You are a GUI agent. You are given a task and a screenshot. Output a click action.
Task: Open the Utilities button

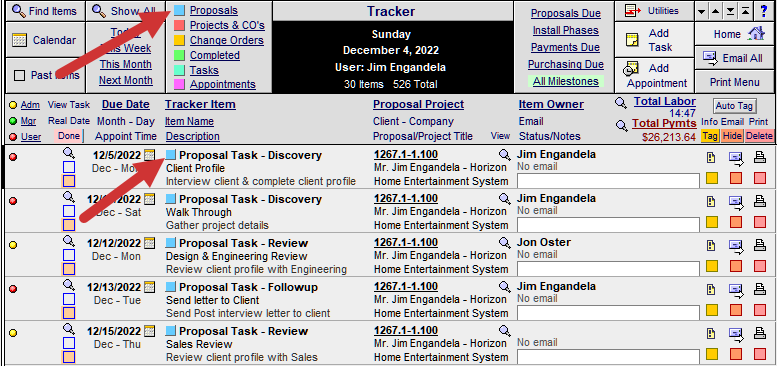tap(654, 11)
